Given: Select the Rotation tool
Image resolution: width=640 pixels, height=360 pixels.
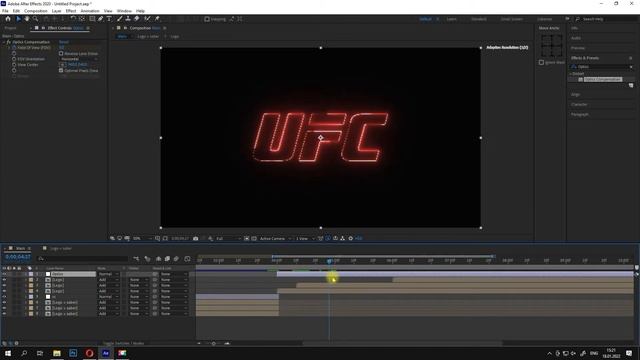Looking at the screenshot, I should point(73,19).
